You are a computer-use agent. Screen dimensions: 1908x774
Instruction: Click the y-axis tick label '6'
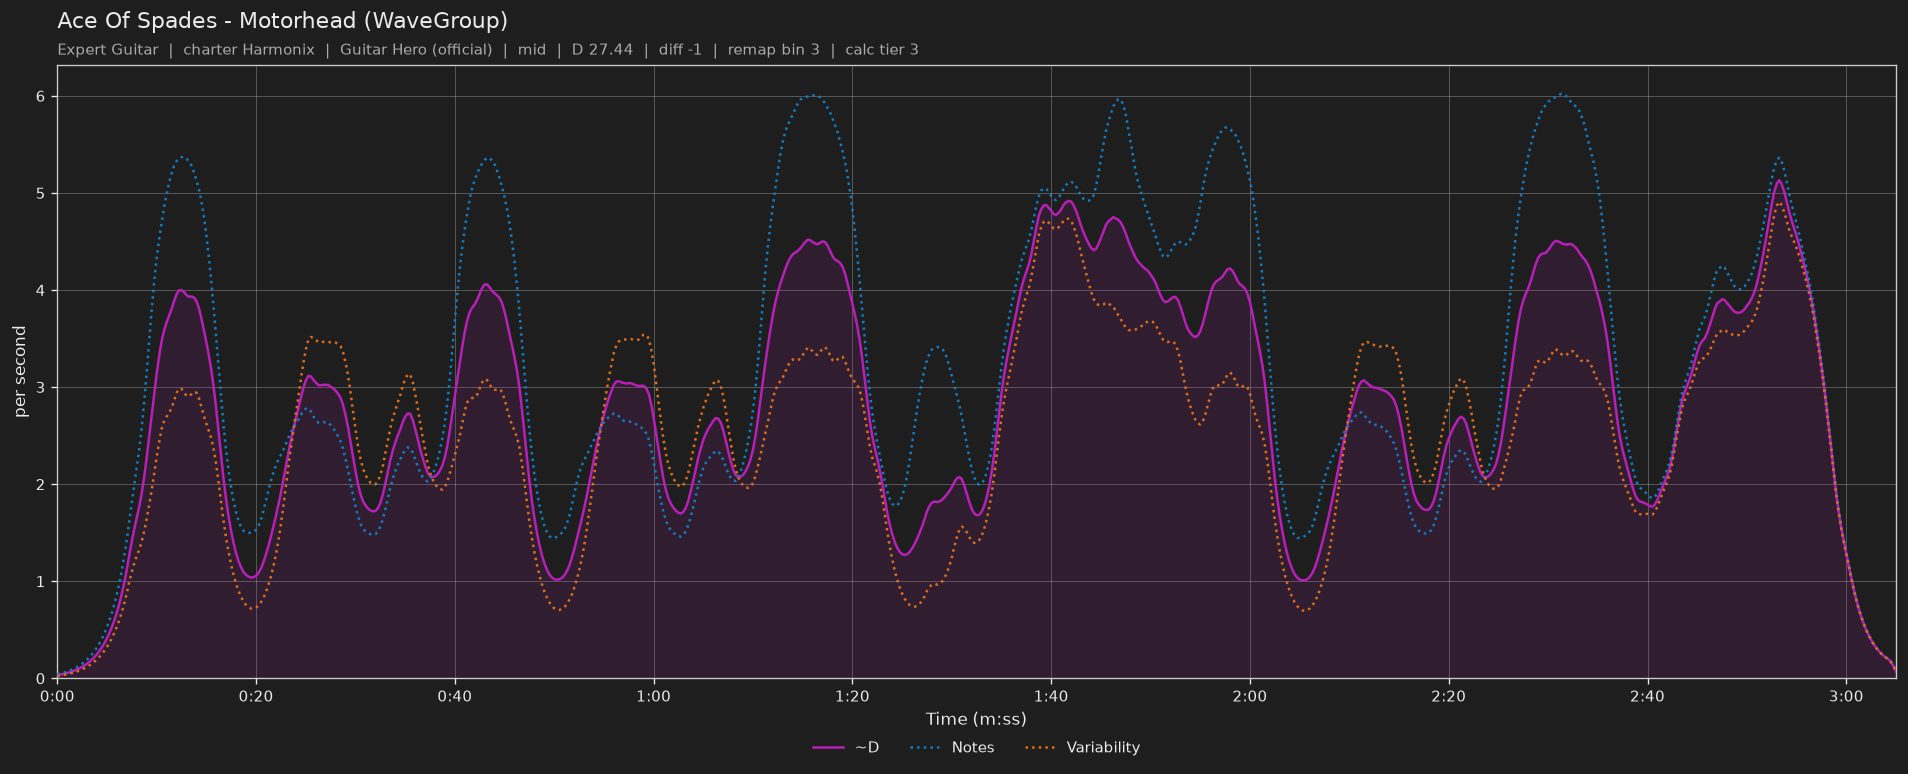42,97
